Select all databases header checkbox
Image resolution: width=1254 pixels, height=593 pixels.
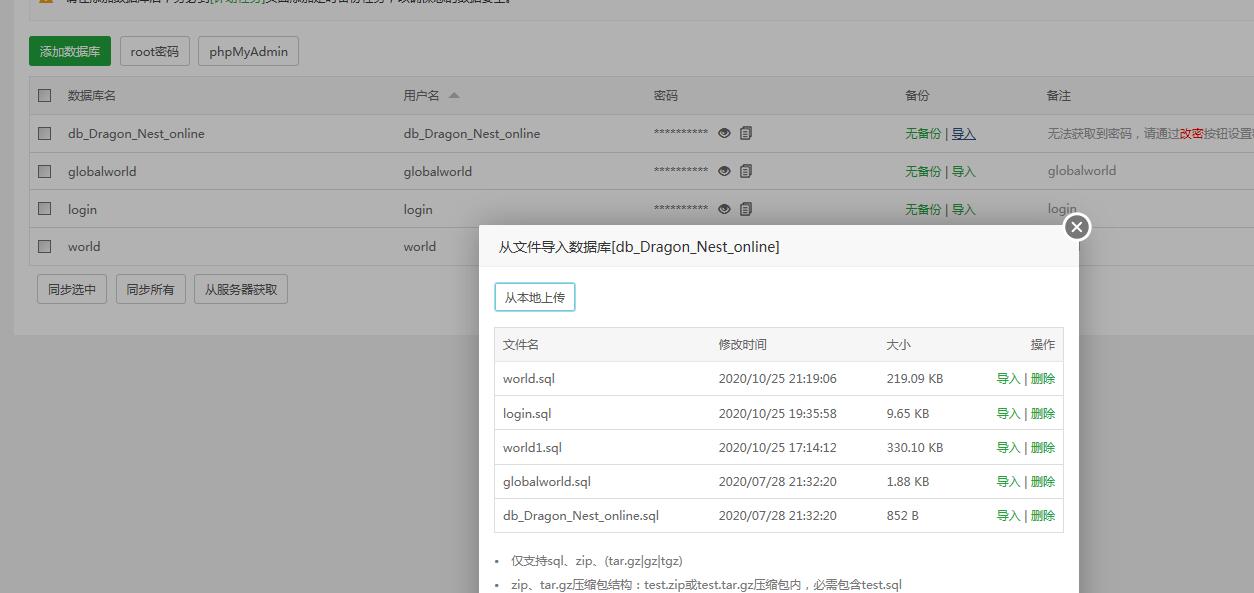point(44,96)
